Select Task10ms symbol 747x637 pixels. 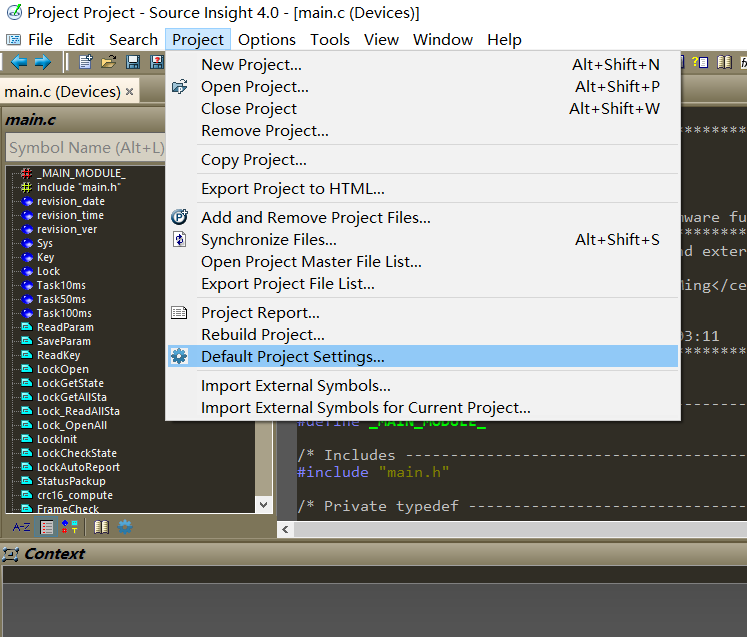(61, 285)
